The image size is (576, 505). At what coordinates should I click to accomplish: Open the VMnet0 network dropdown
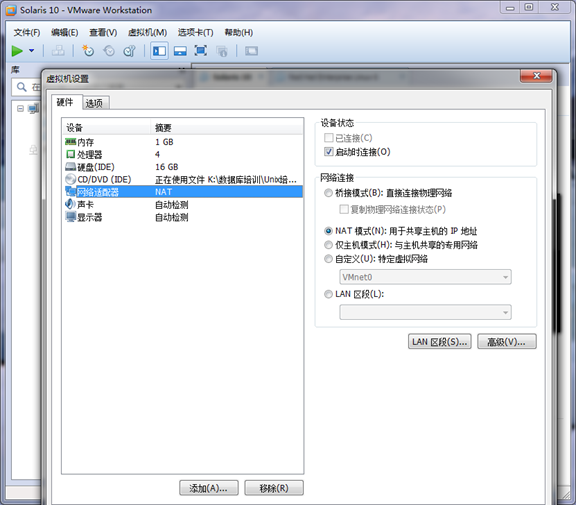[x=425, y=277]
